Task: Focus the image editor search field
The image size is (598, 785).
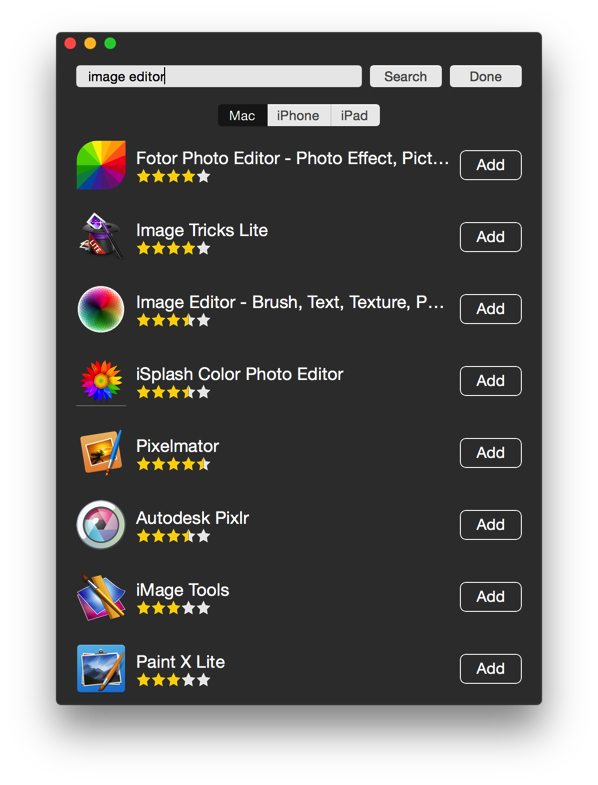Action: coord(219,76)
